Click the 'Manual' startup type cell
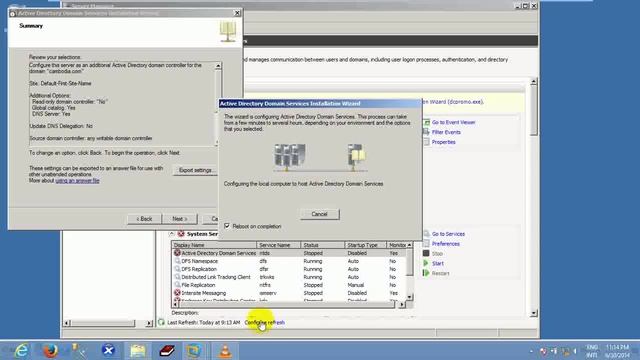Viewport: 640px width, 360px height. click(x=356, y=285)
